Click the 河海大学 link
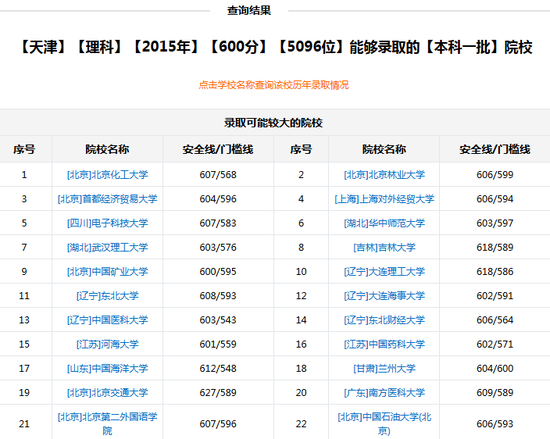This screenshot has height=439, width=550. point(107,344)
